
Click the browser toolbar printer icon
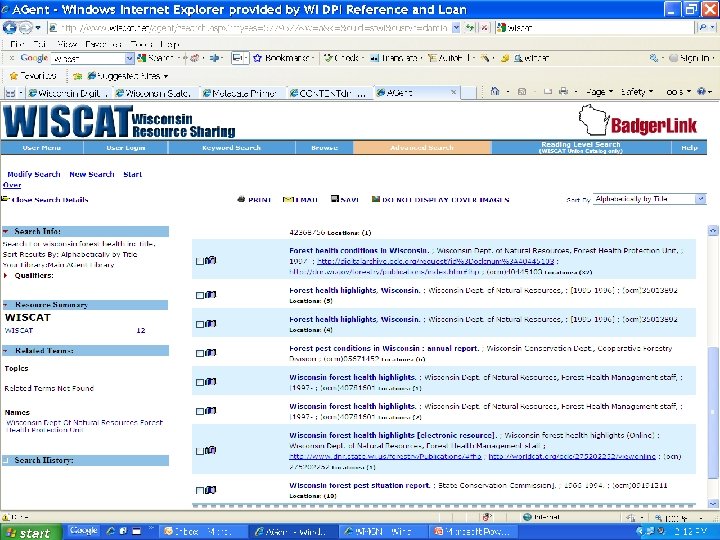coord(563,91)
